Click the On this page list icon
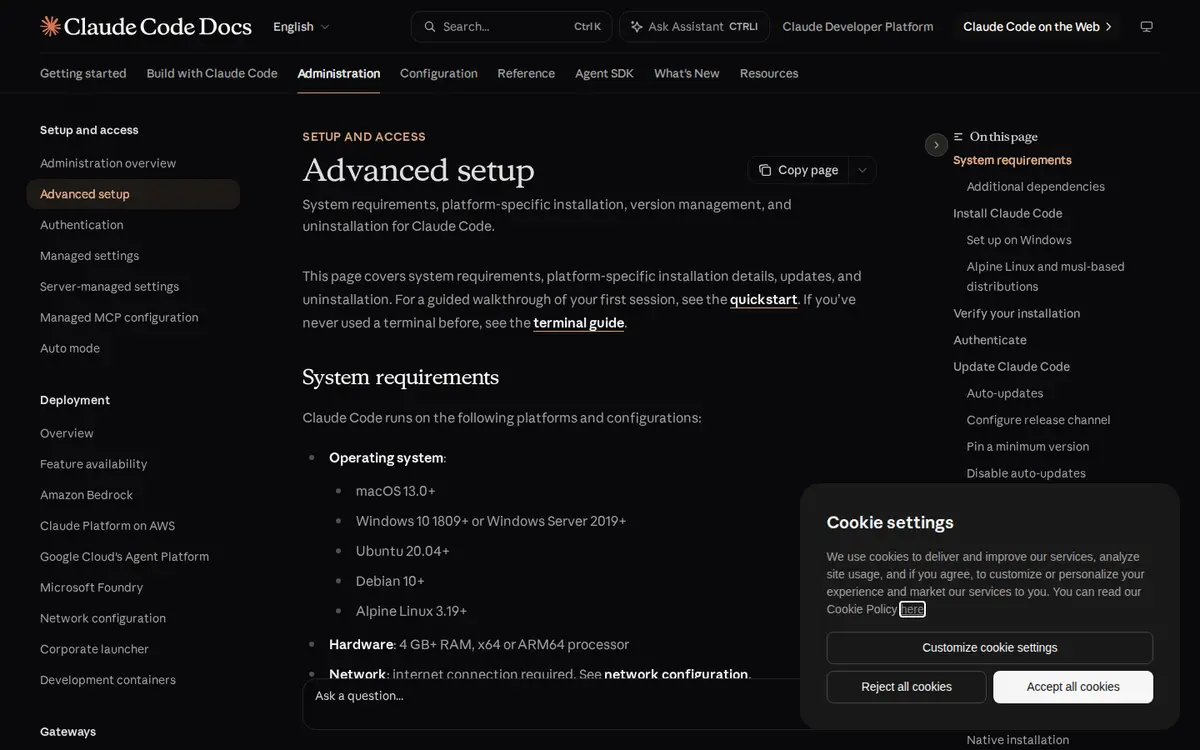 pyautogui.click(x=958, y=137)
